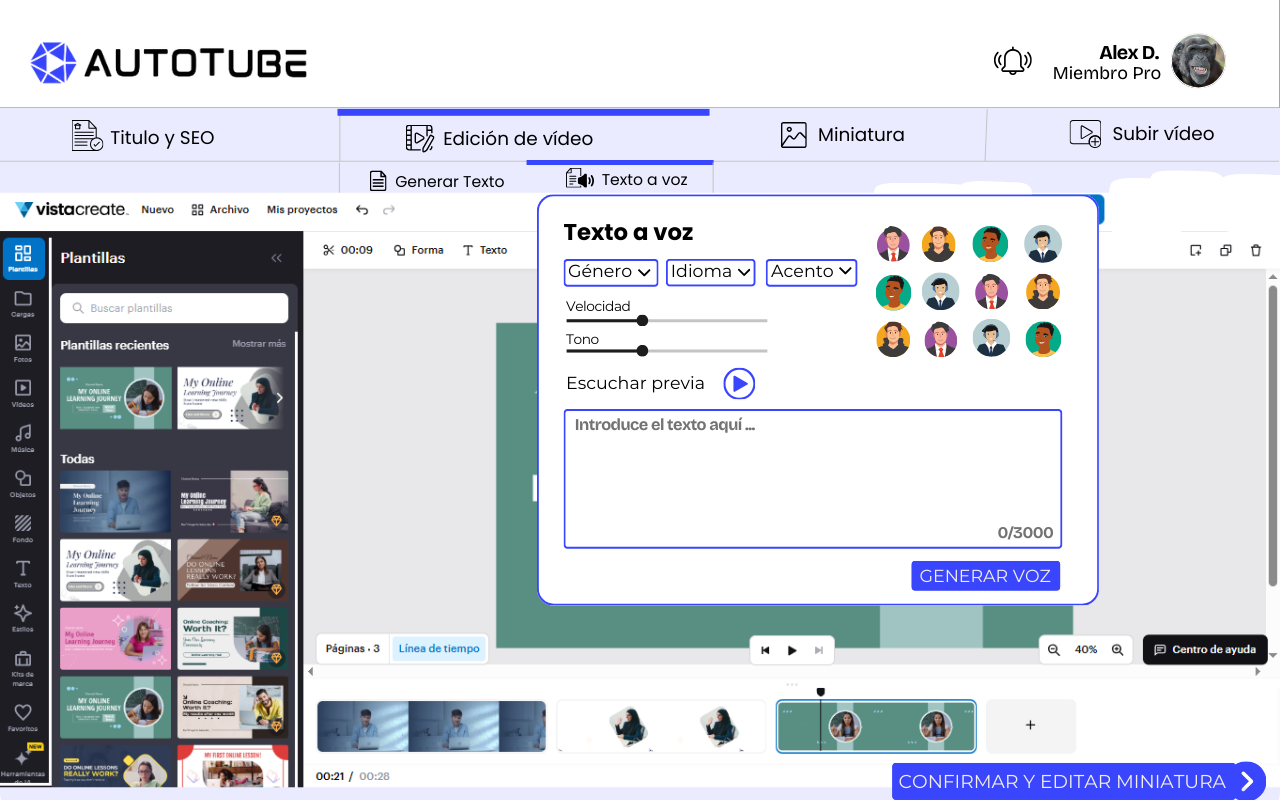Click CONFIRMAR Y EDITAR MINIATURA button
The width and height of the screenshot is (1280, 800).
coord(1078,781)
